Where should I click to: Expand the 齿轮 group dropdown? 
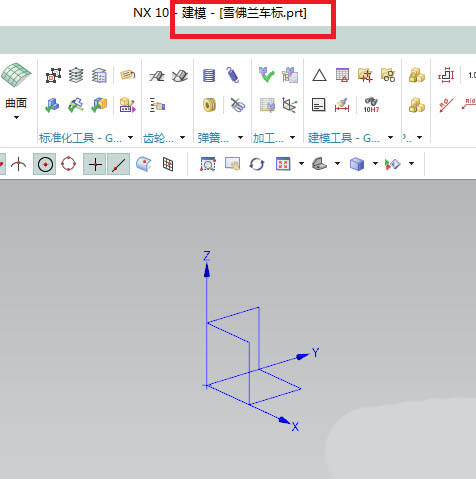(183, 137)
